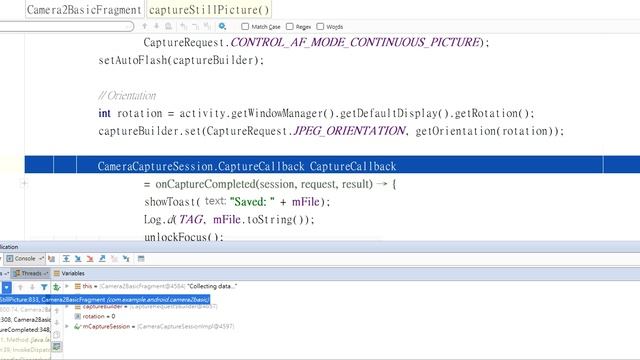Switch to the Variables tab

(69, 273)
